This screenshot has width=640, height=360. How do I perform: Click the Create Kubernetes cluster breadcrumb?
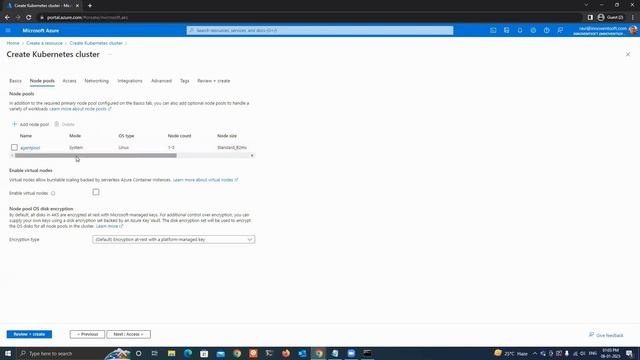(96, 43)
